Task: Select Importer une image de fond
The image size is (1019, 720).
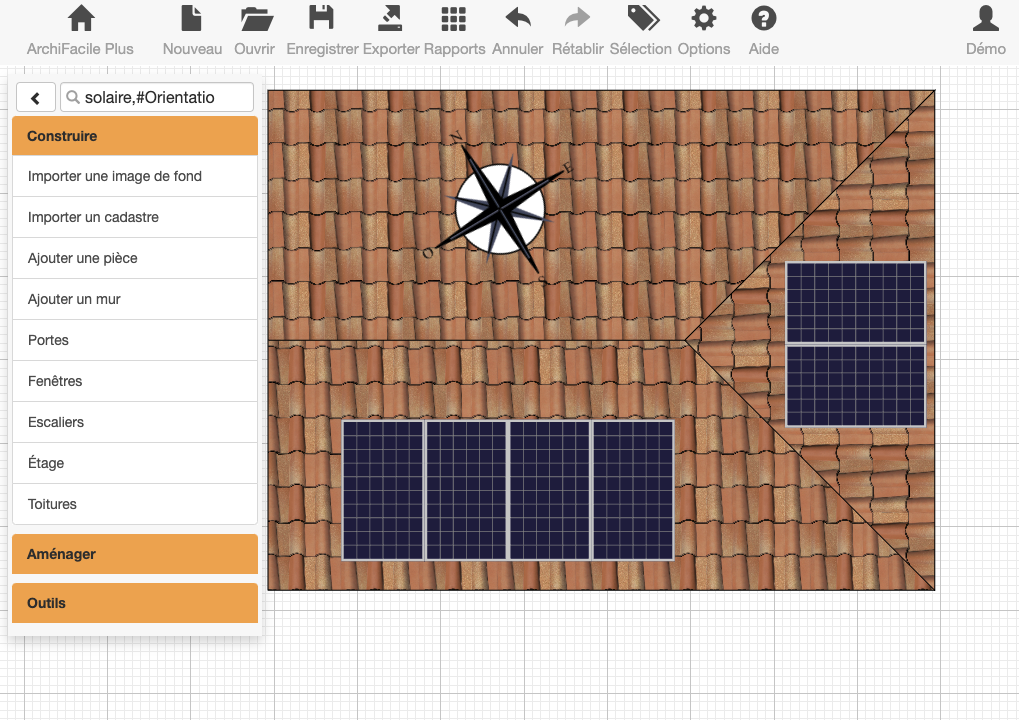Action: [x=115, y=177]
